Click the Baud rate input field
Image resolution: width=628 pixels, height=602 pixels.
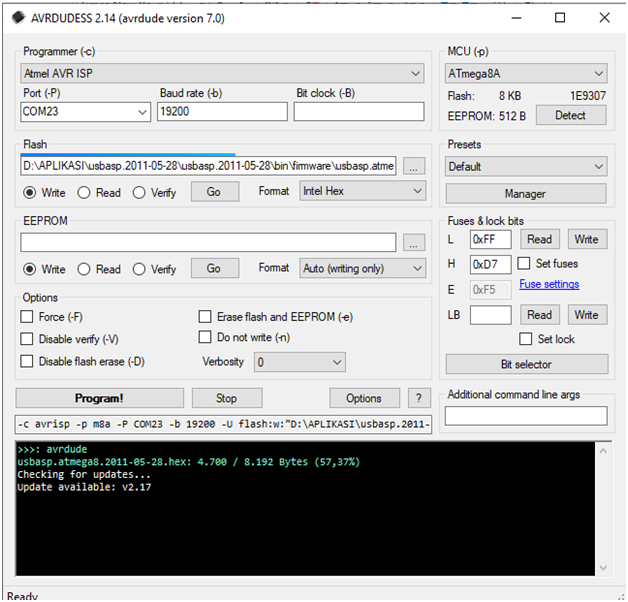pos(221,112)
